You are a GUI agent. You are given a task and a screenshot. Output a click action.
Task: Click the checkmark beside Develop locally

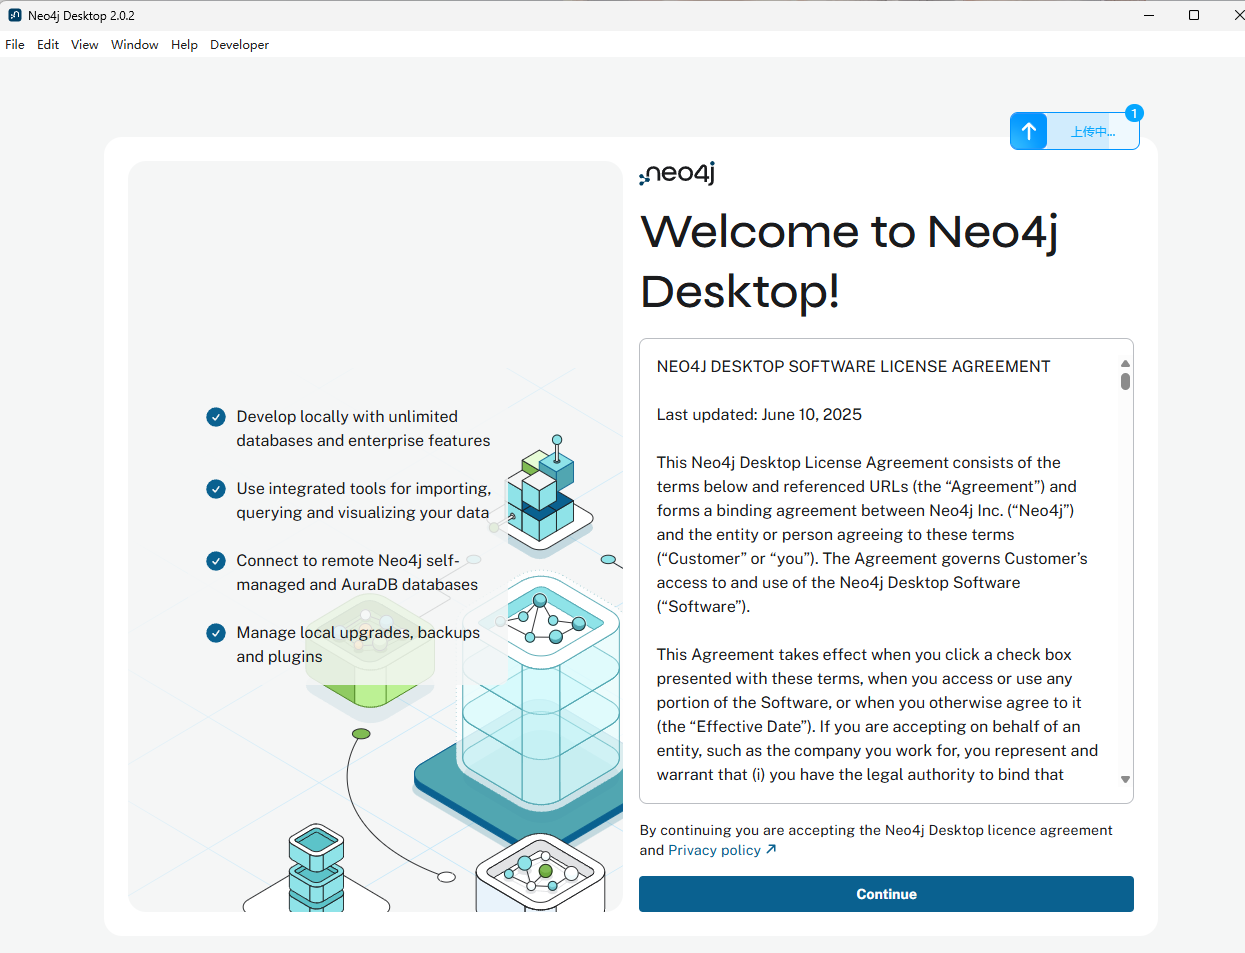point(216,417)
